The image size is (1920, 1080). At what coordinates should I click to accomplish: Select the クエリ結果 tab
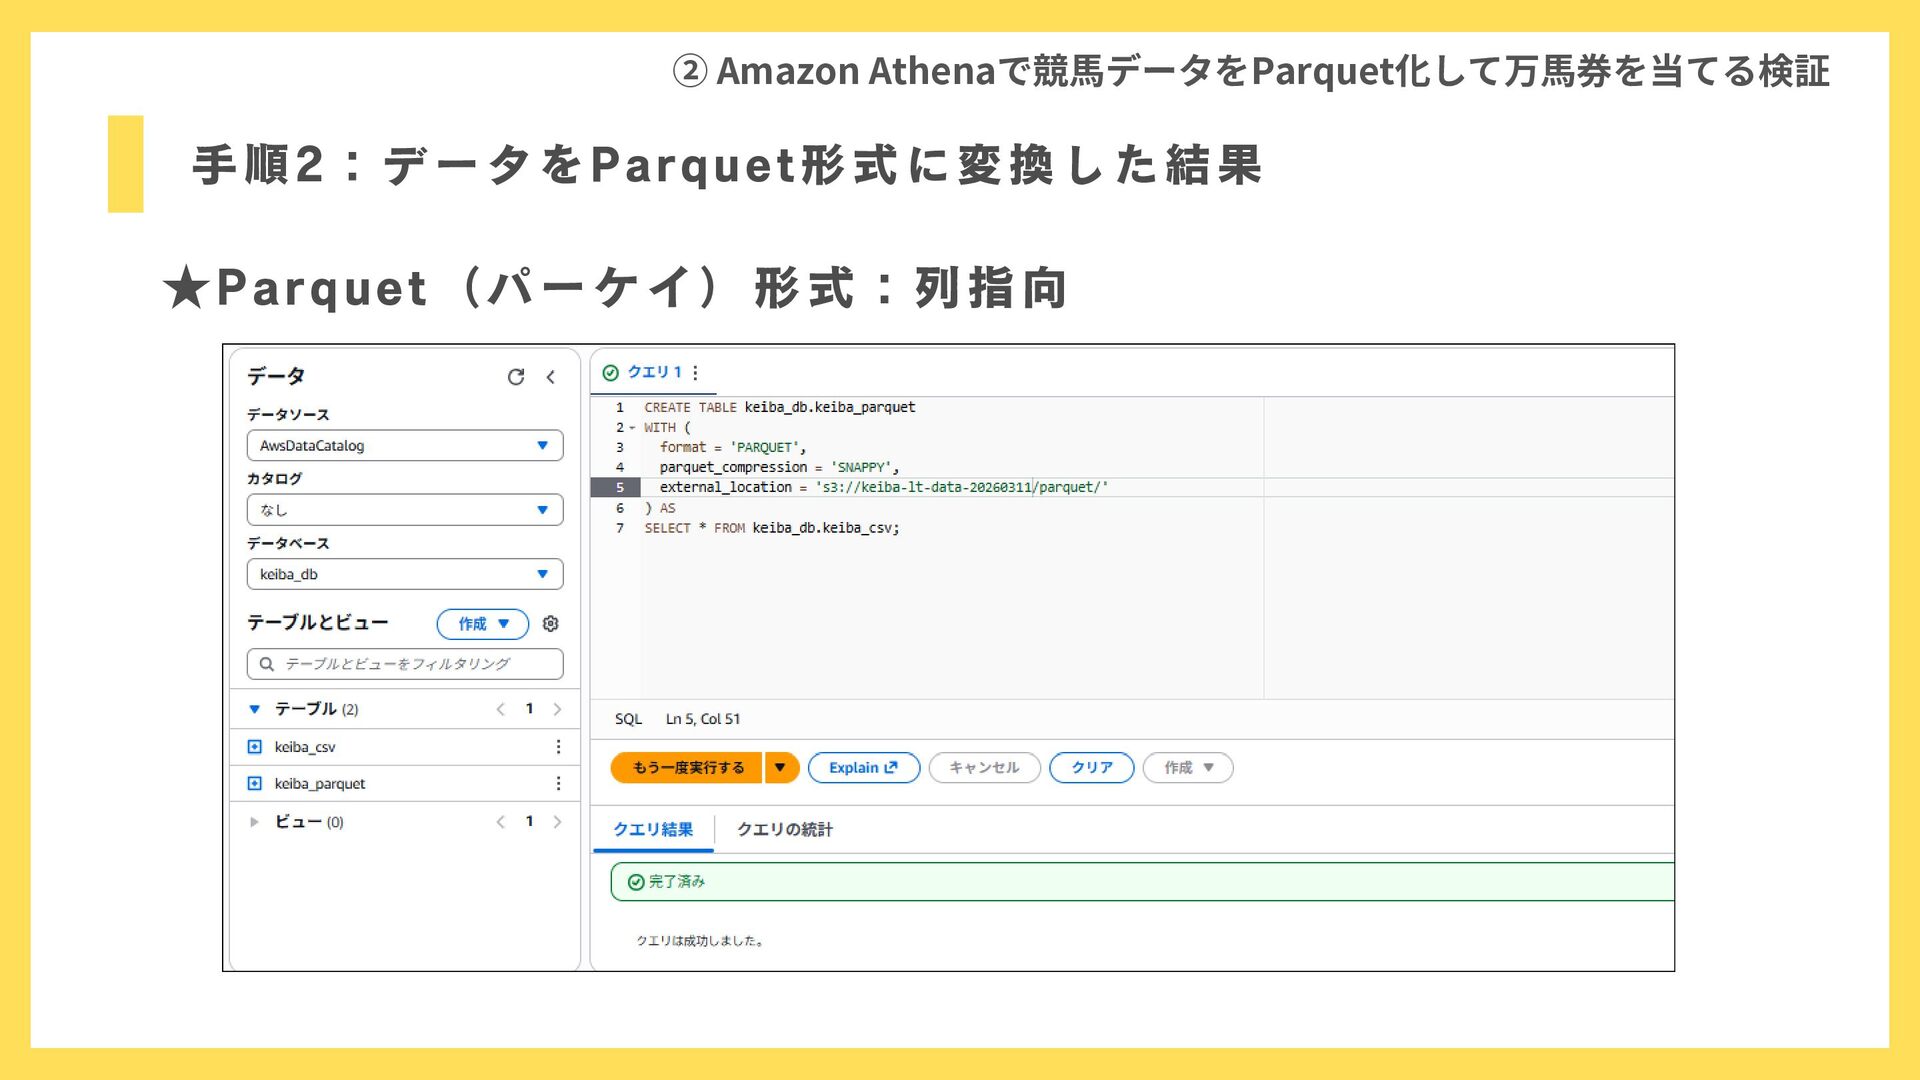tap(652, 829)
